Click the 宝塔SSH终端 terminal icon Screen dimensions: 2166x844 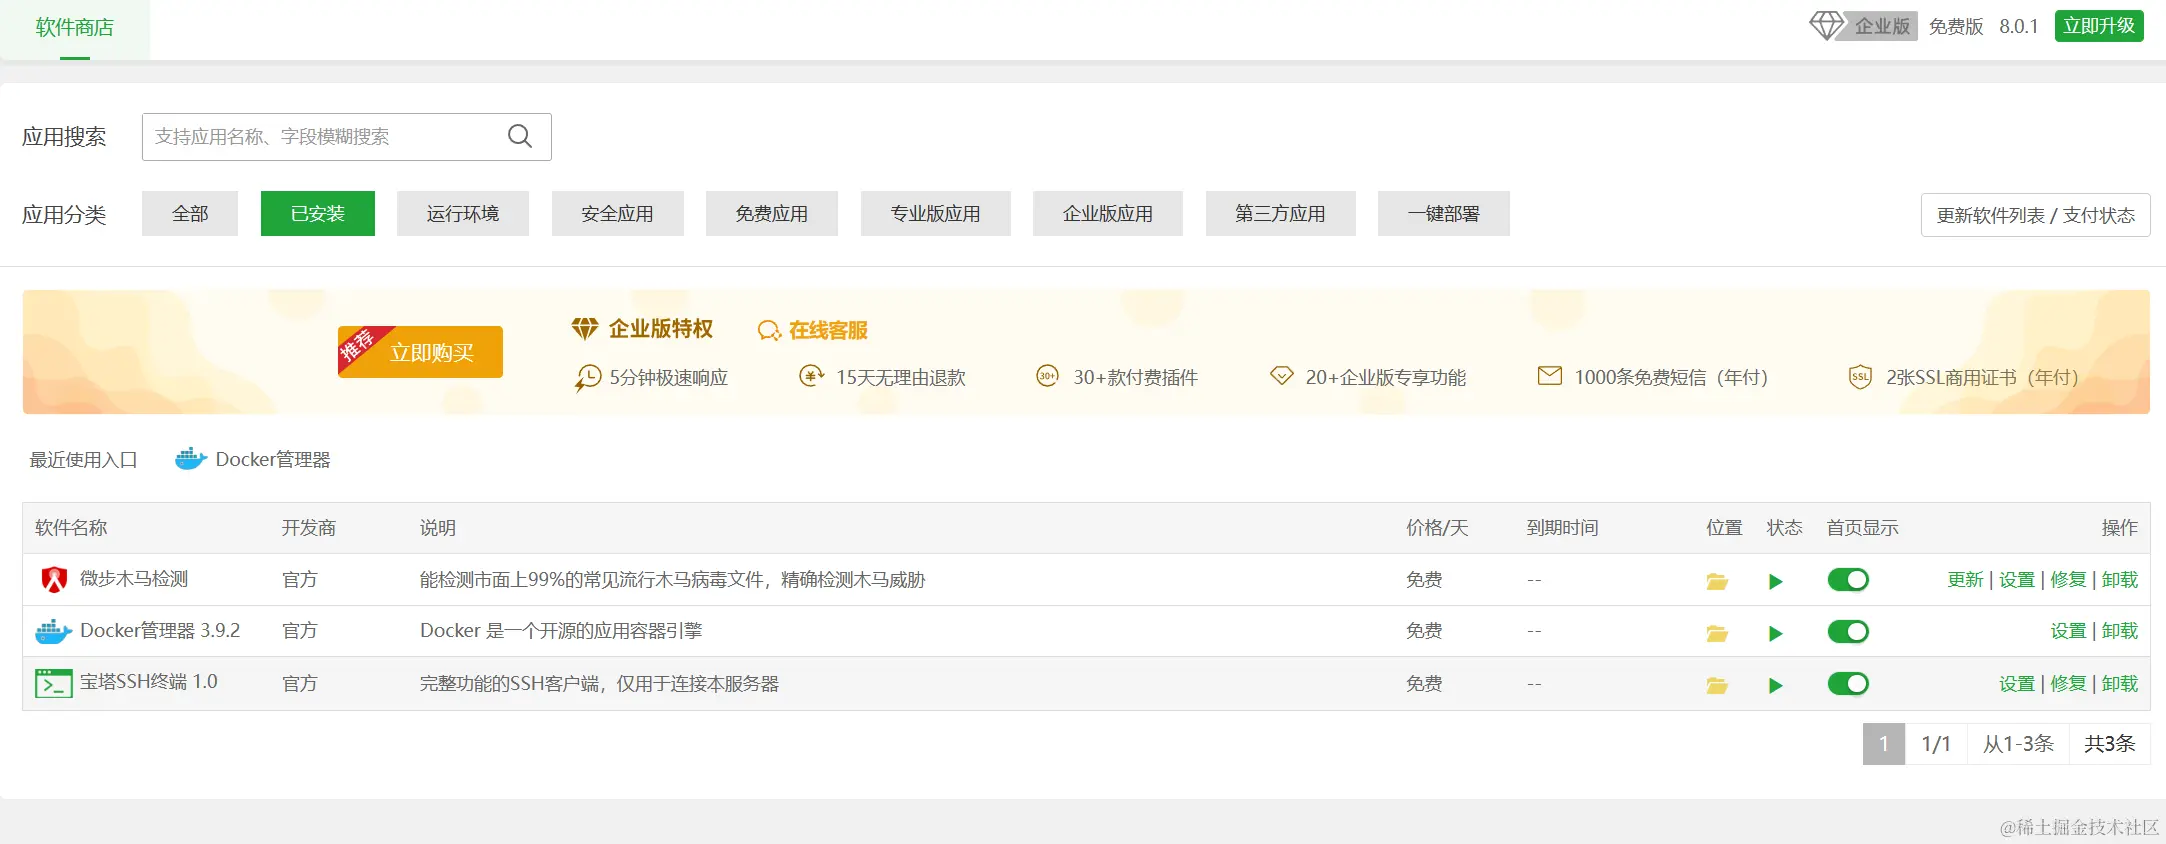(54, 683)
